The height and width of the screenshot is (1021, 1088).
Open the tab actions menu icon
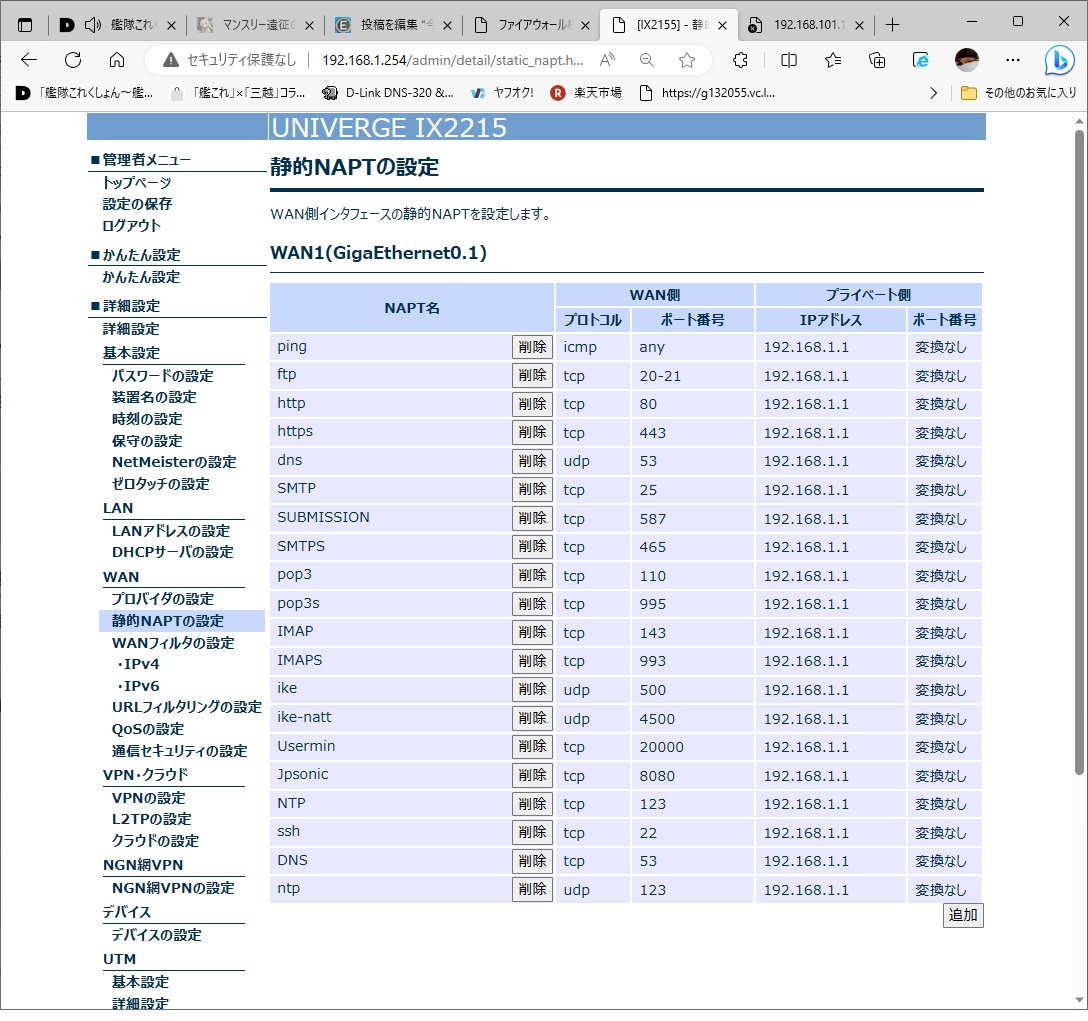point(25,26)
